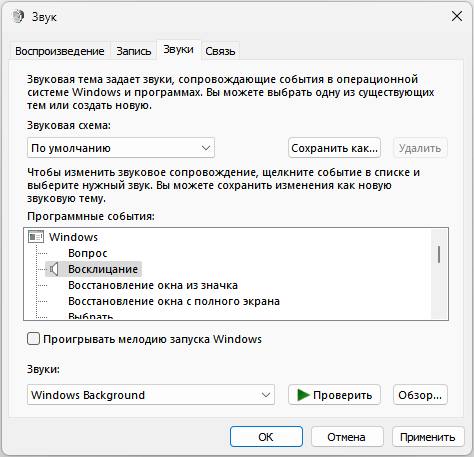
Task: Click the speaker icon beside Восклицание
Action: tap(54, 269)
